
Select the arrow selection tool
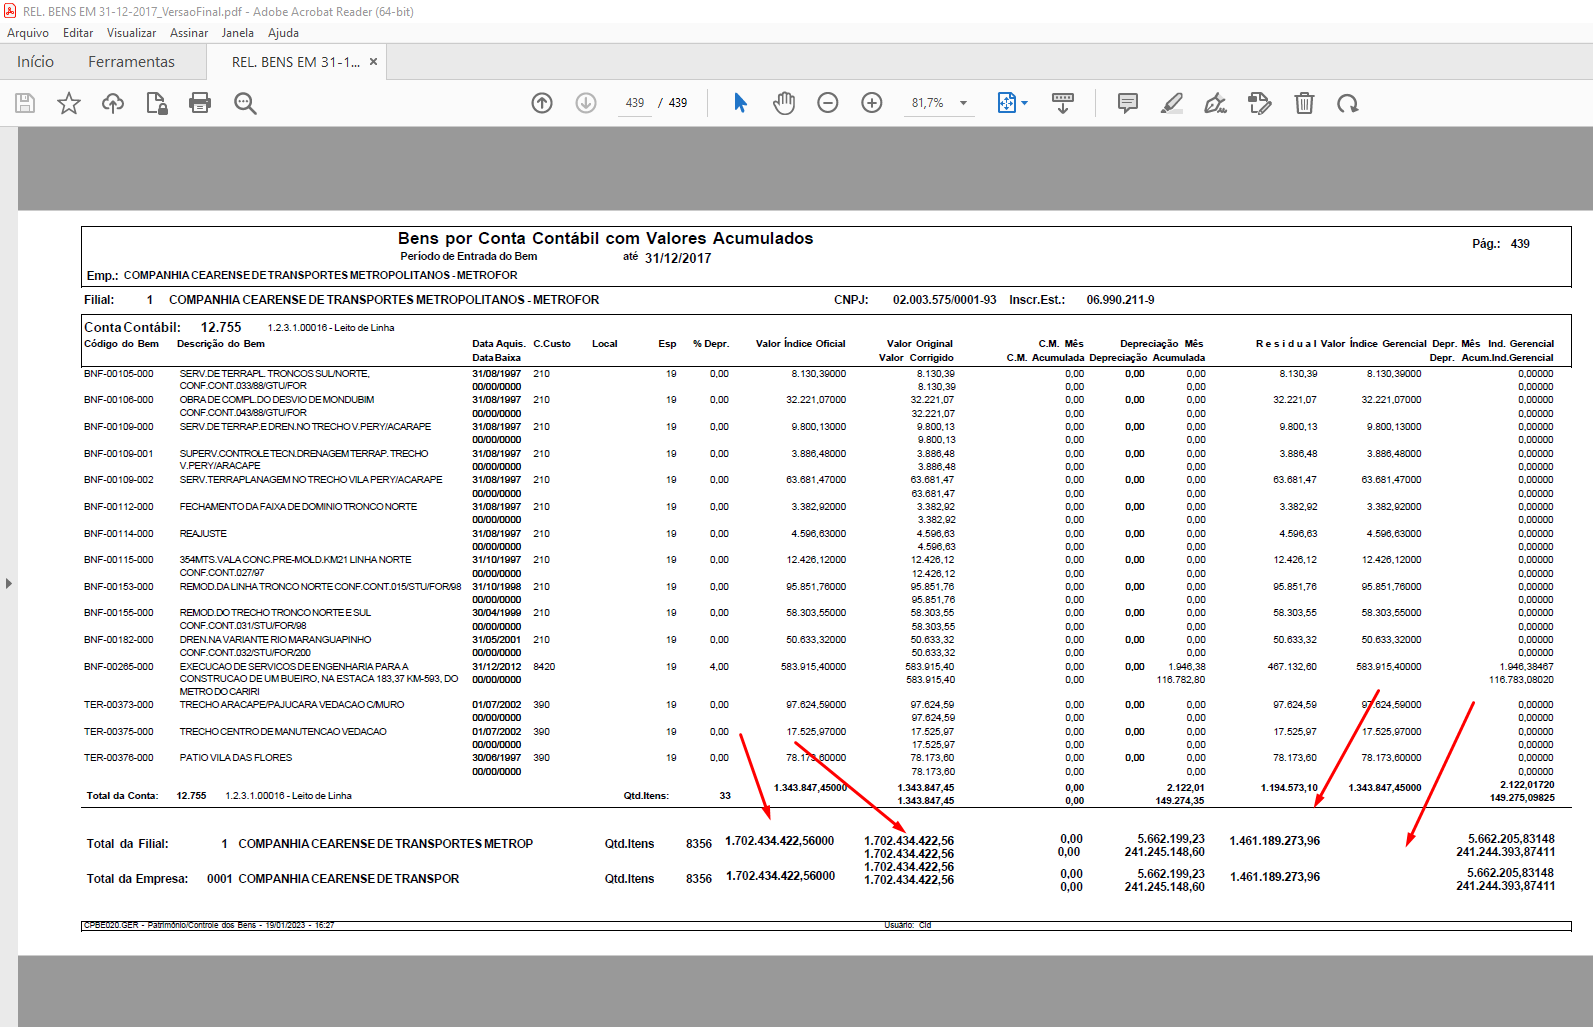click(x=740, y=103)
